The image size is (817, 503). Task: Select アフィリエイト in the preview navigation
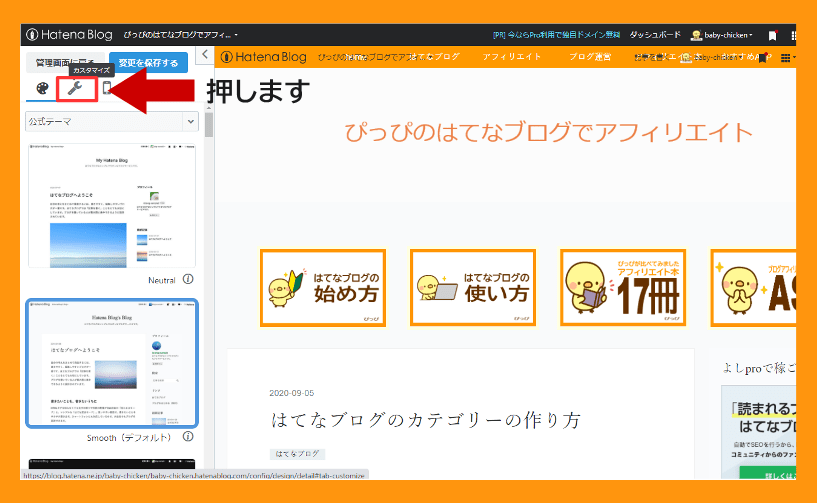tap(512, 57)
